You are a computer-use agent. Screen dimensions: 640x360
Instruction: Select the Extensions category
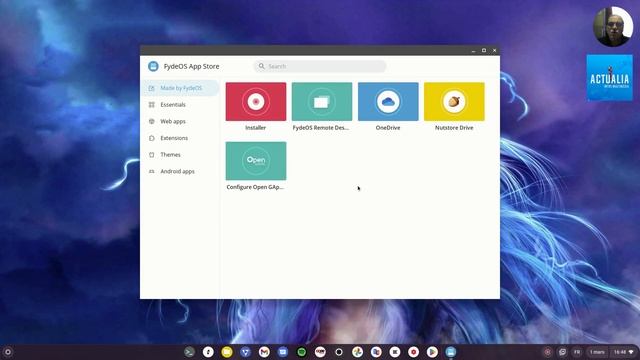tap(180, 138)
